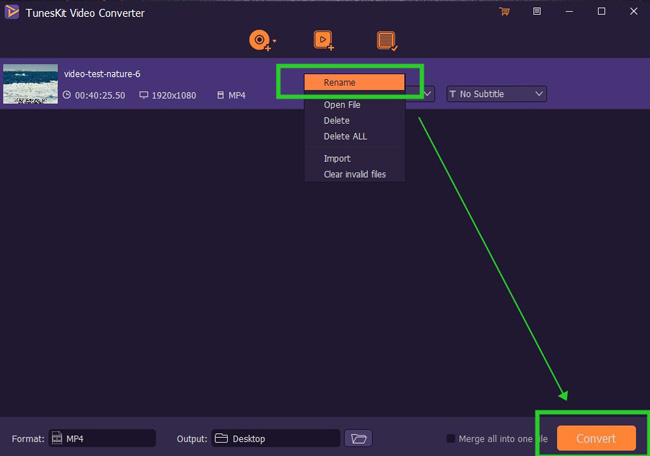This screenshot has height=456, width=650.
Task: Click the video-test-nature-6 file name
Action: (x=102, y=74)
